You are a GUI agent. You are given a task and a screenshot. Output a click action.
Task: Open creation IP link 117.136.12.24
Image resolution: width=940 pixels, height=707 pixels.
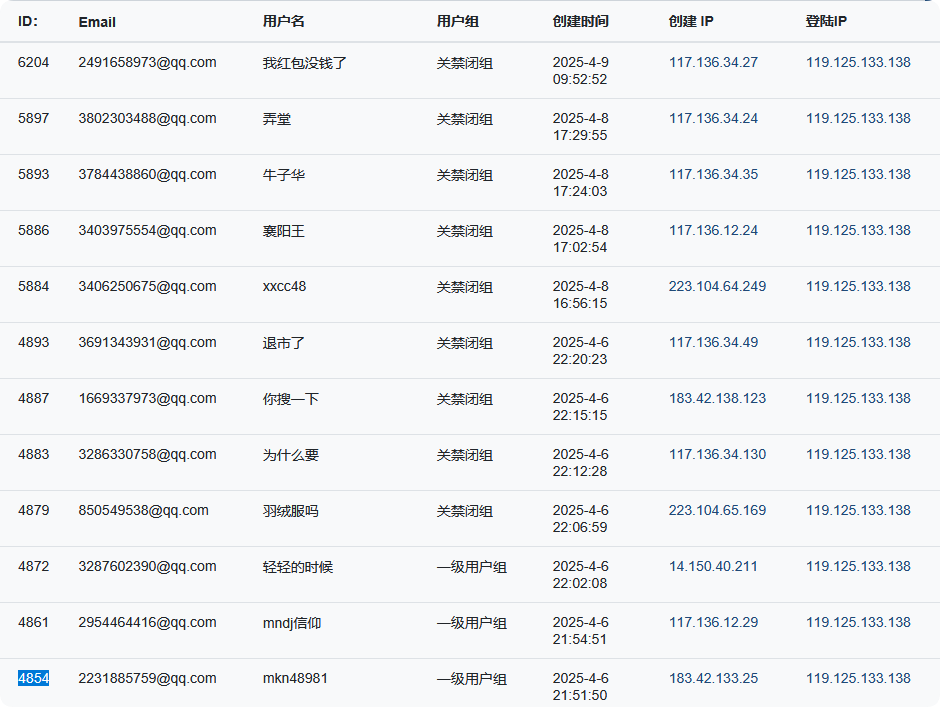(713, 230)
